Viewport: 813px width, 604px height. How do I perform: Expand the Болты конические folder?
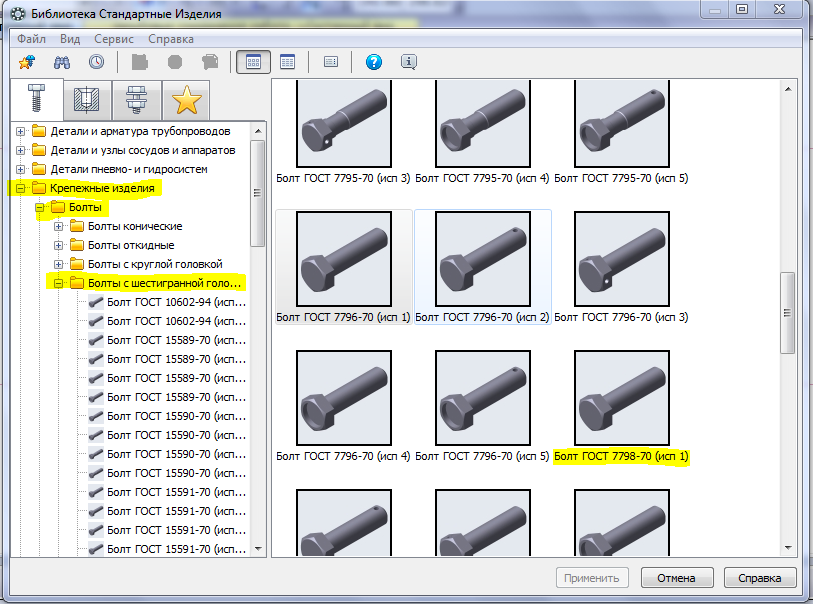click(59, 226)
